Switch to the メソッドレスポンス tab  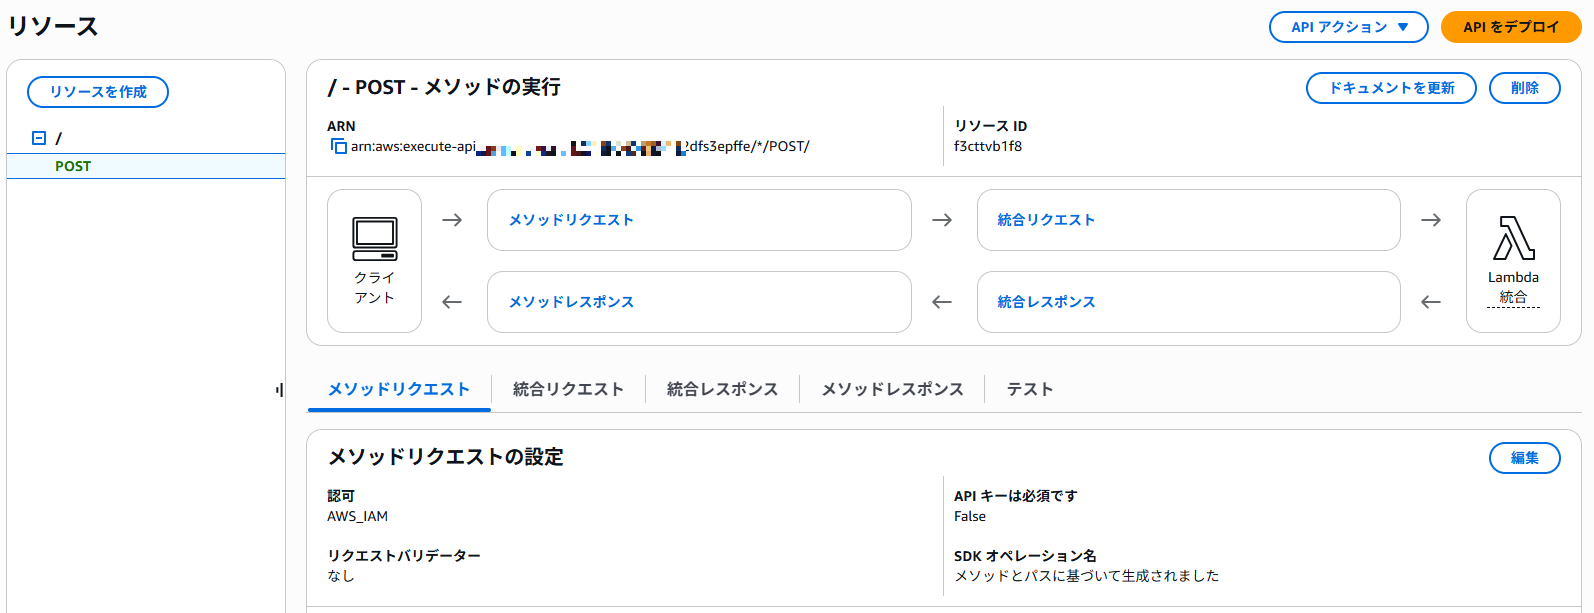[x=892, y=389]
